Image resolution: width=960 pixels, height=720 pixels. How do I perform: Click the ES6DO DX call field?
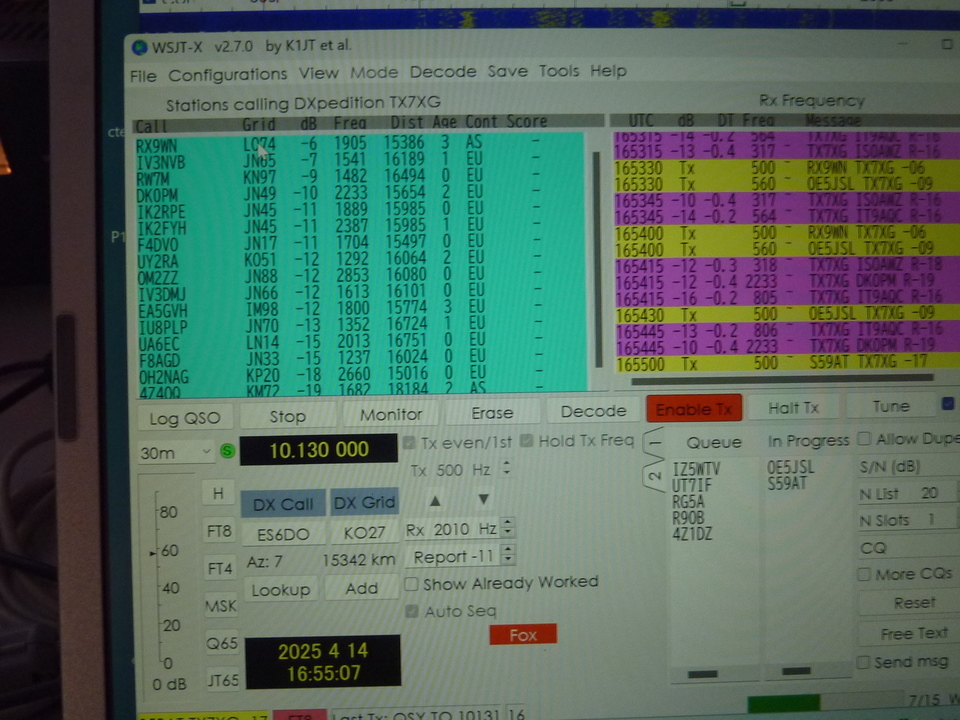tap(283, 534)
